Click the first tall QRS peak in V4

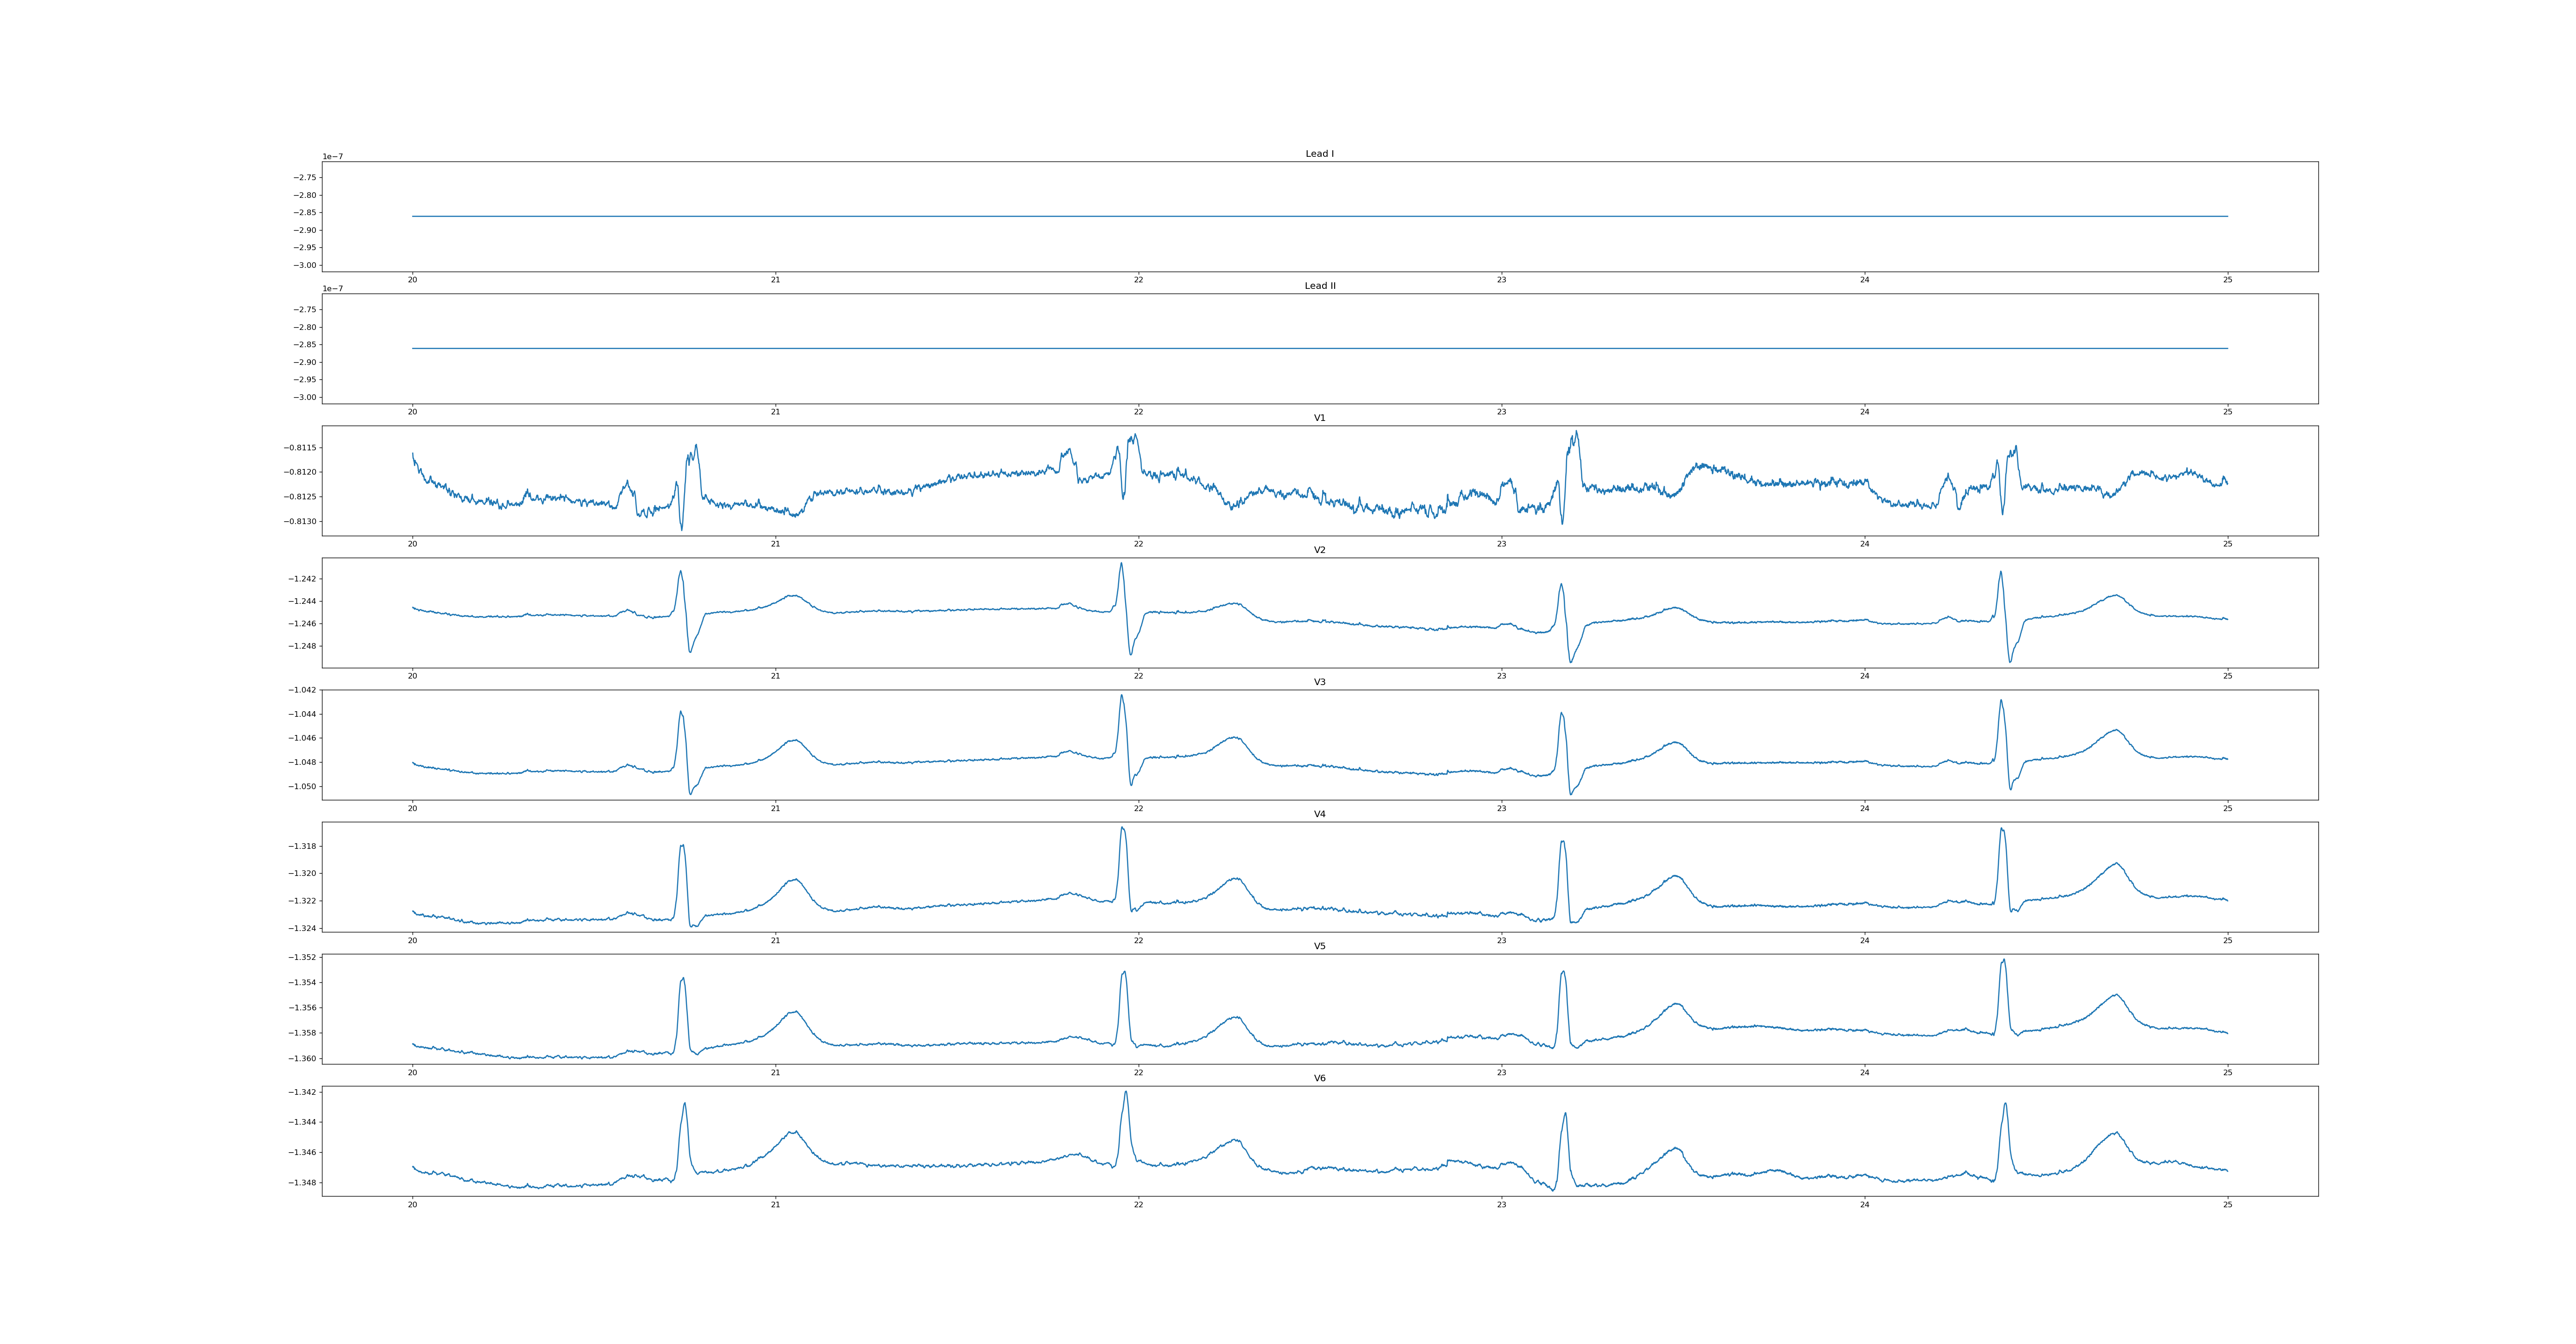coord(682,846)
